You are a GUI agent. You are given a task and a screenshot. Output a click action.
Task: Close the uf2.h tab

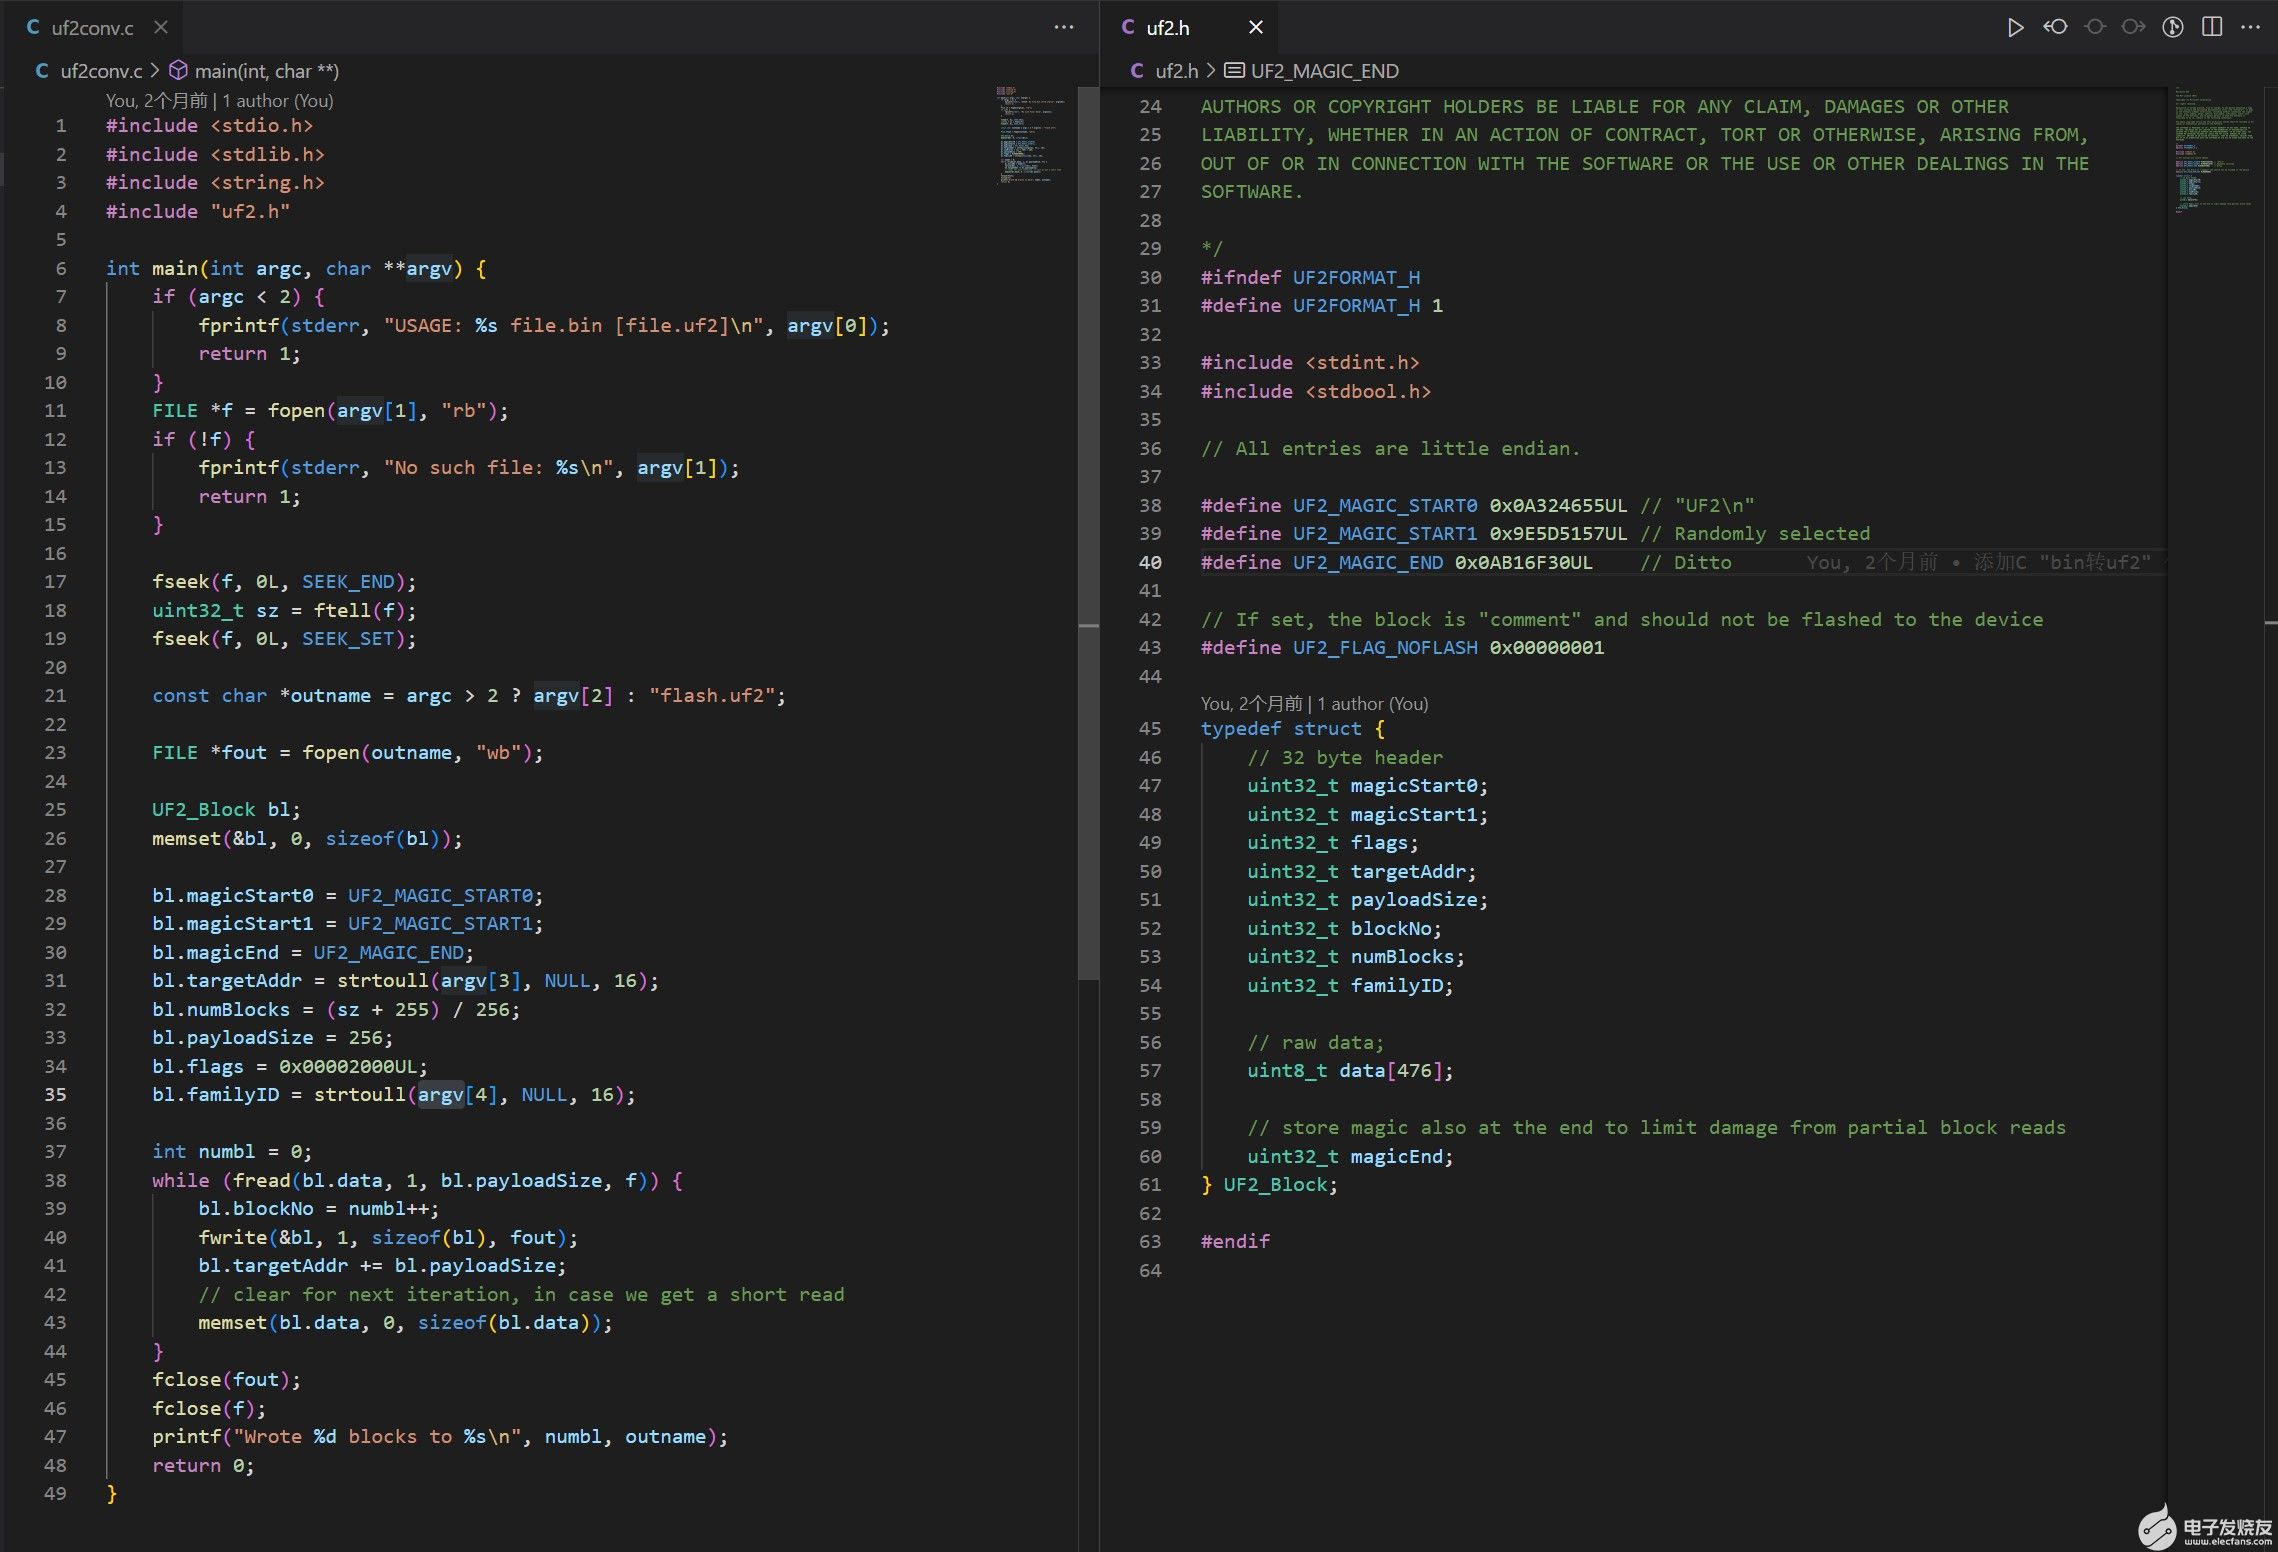(1256, 27)
